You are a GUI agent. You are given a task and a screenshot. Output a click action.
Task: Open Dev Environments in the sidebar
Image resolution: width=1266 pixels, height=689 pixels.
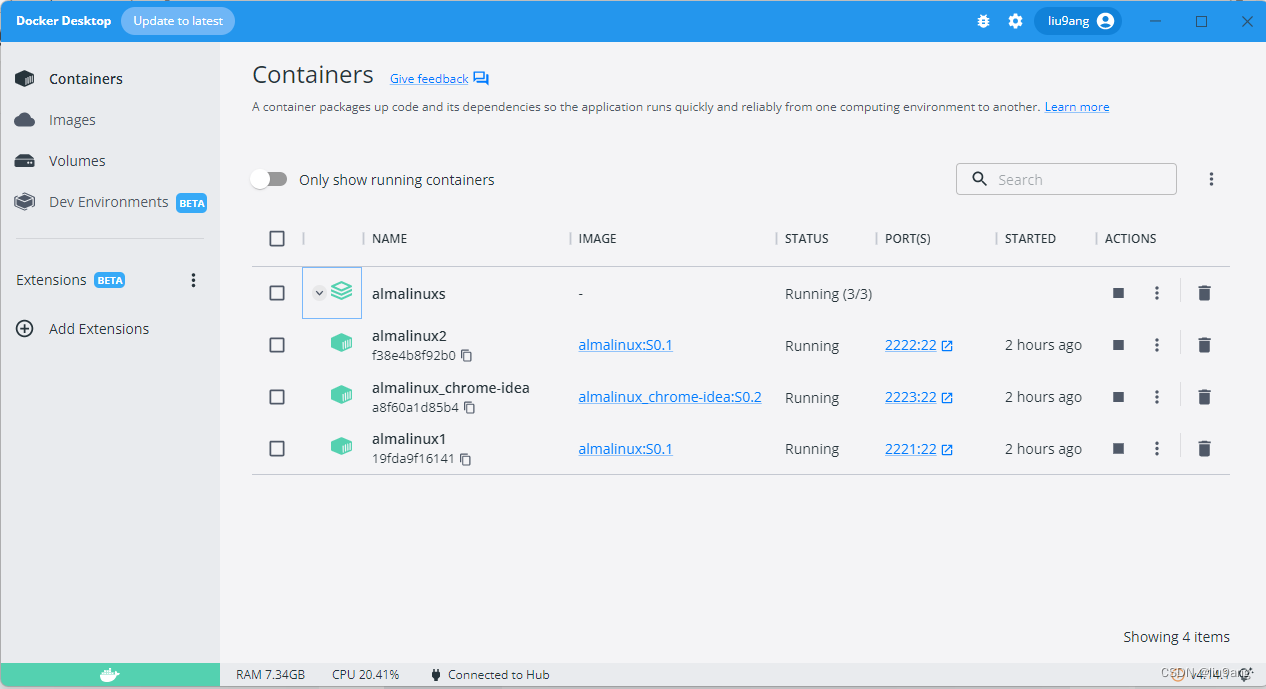click(x=110, y=202)
